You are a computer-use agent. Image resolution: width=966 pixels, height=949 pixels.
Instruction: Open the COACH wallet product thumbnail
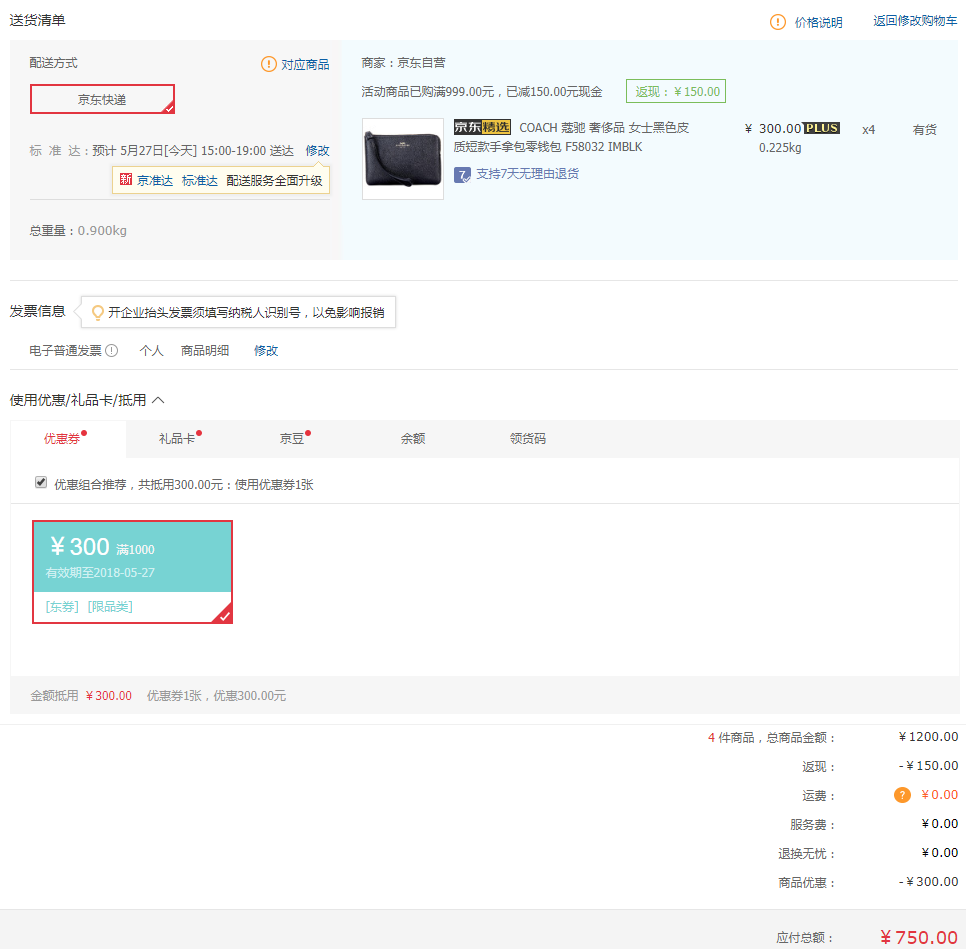(403, 159)
